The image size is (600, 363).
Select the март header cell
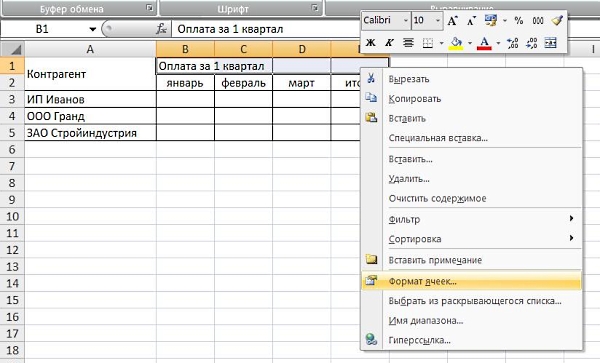302,83
